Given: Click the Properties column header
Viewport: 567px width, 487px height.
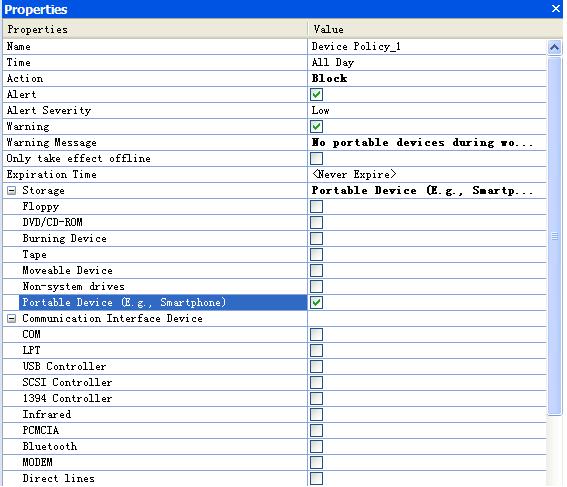Looking at the screenshot, I should tap(155, 29).
